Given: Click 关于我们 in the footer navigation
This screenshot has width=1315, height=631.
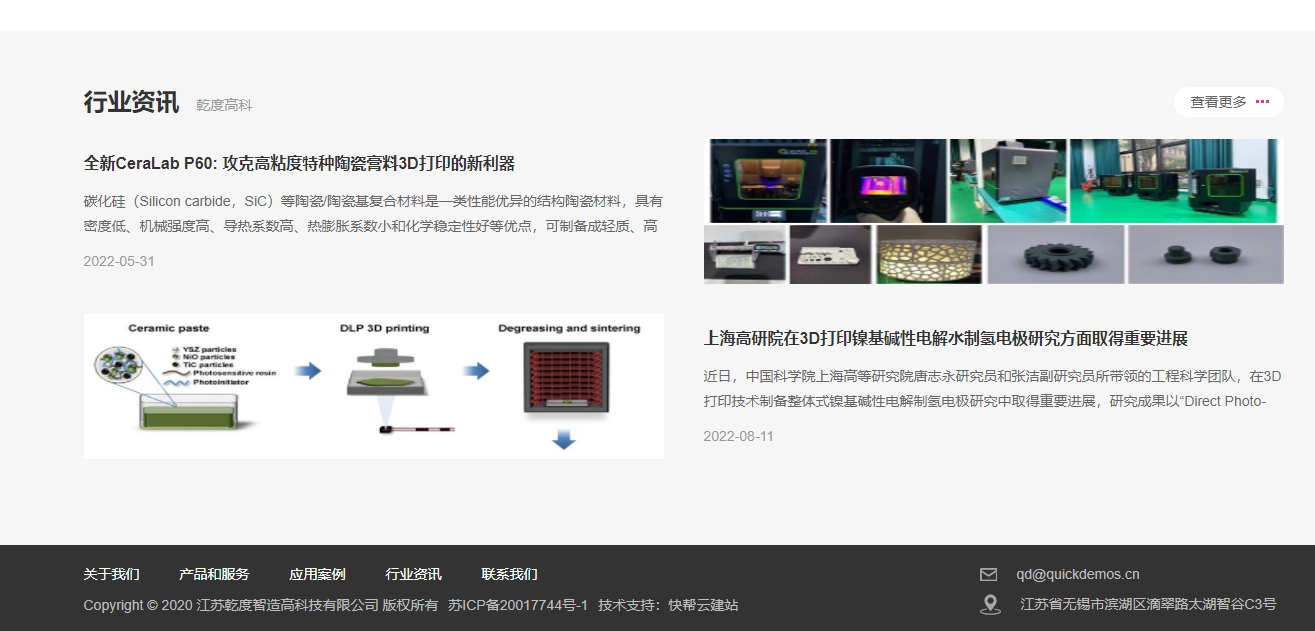Looking at the screenshot, I should coord(111,574).
